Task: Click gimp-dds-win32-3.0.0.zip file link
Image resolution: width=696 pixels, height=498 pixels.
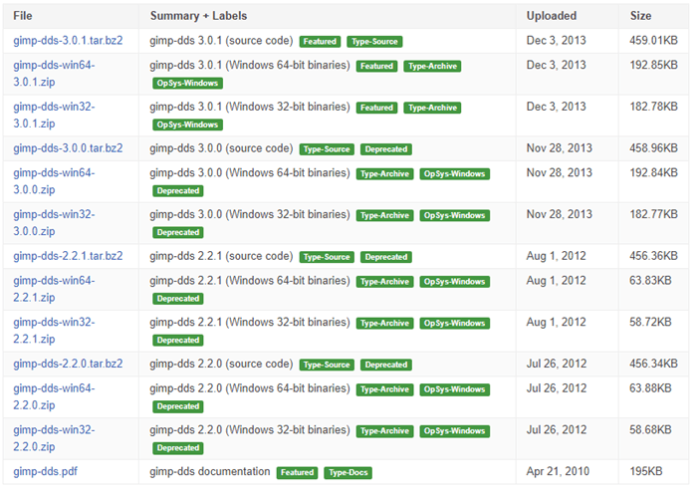Action: coord(54,222)
